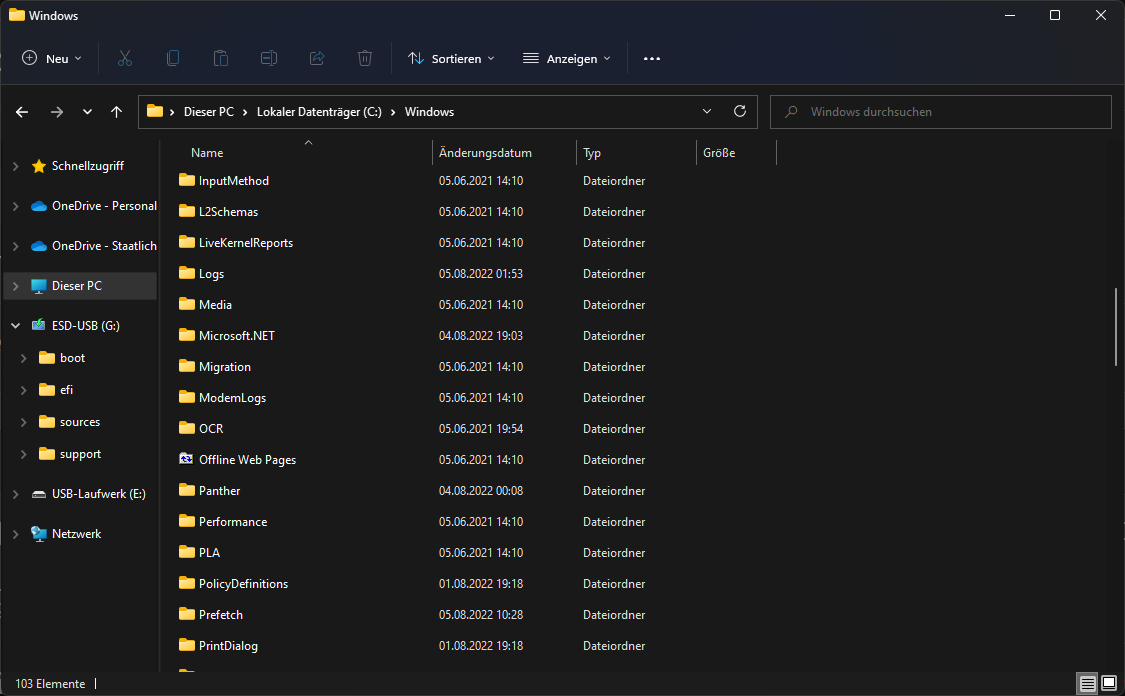Open the three-dots more options menu
This screenshot has height=696, width=1125.
pyautogui.click(x=651, y=59)
